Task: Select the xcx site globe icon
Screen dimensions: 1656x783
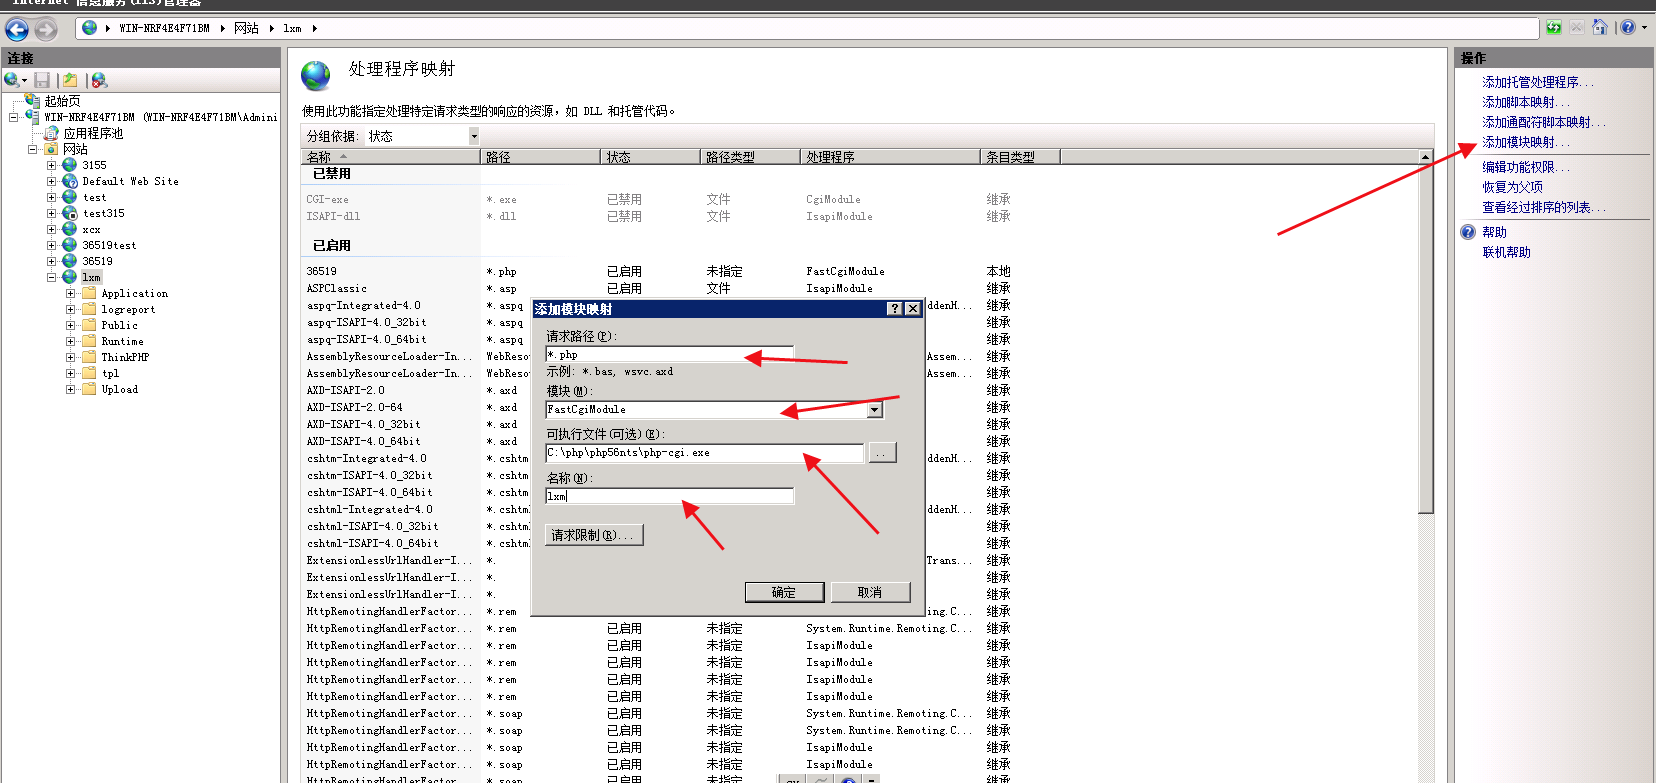Action: point(70,229)
